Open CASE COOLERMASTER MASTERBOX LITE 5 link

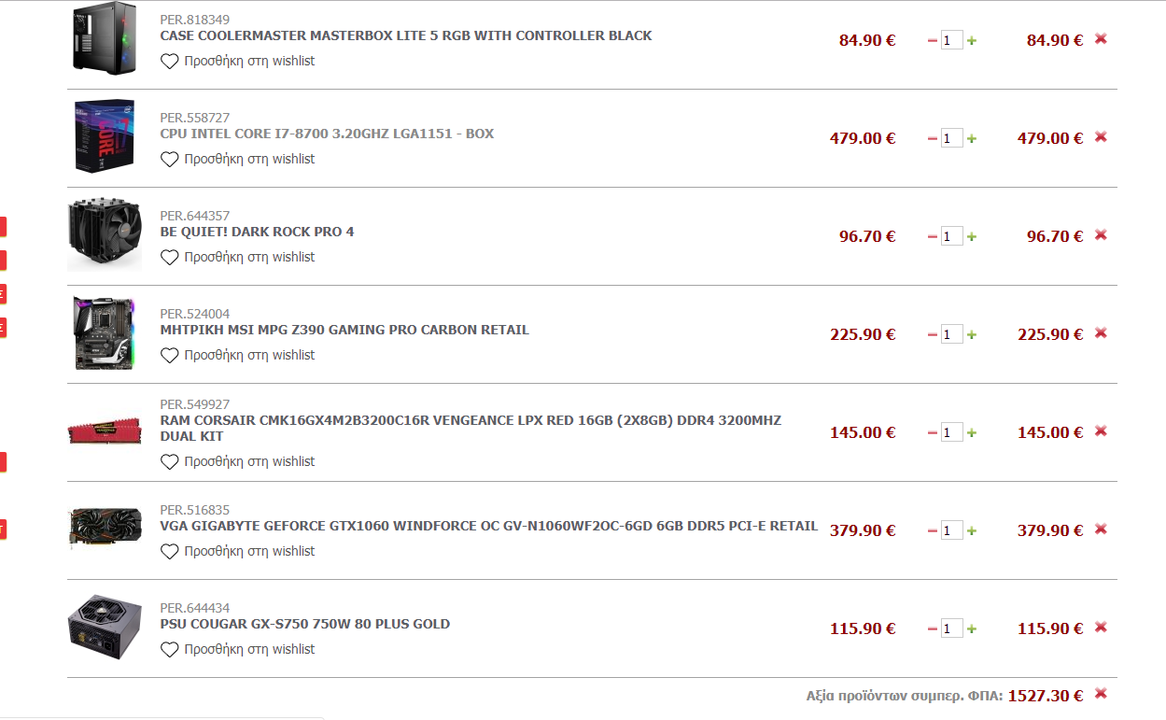pyautogui.click(x=405, y=36)
